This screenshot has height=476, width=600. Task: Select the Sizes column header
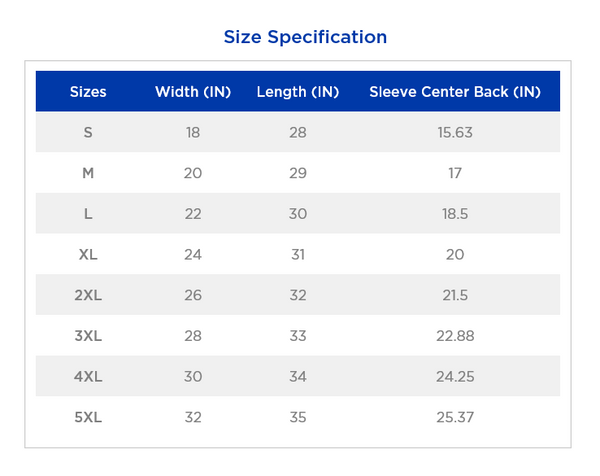point(88,92)
